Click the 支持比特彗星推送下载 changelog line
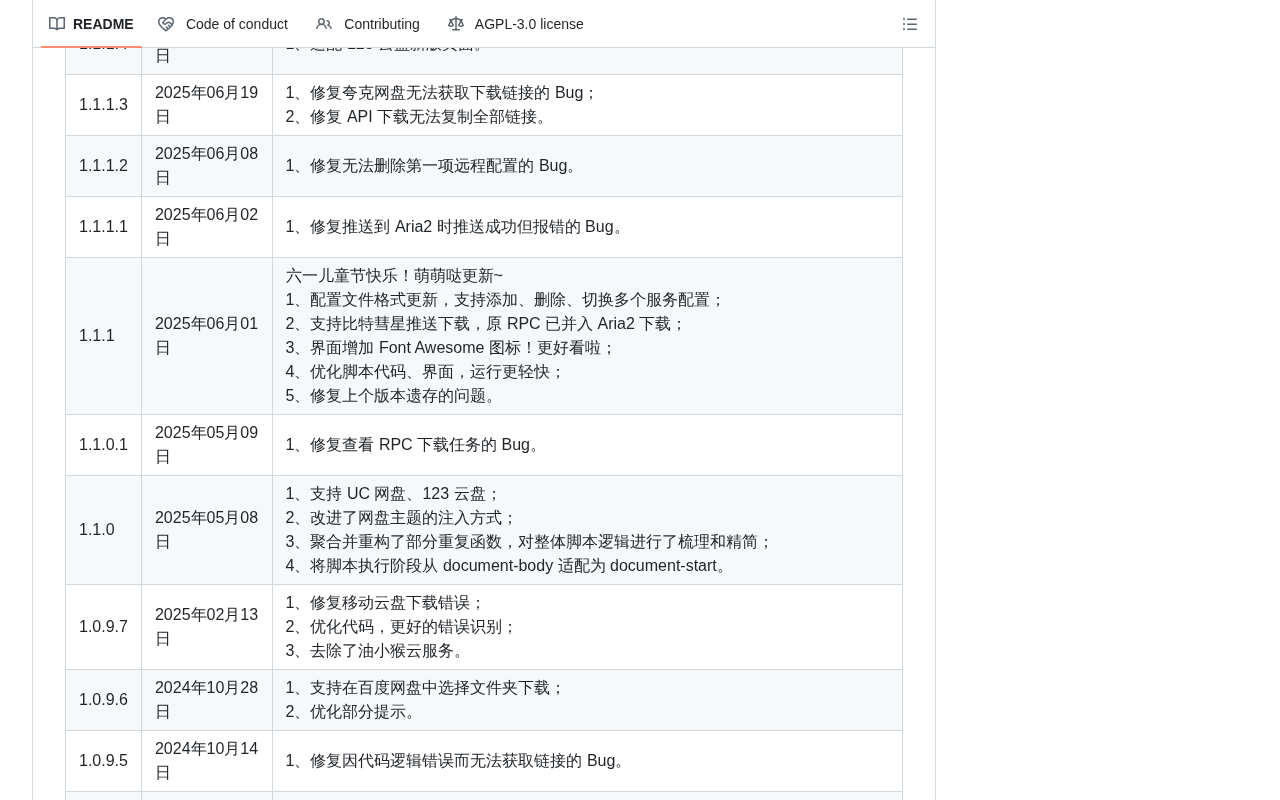The image size is (1280, 800). [x=486, y=324]
